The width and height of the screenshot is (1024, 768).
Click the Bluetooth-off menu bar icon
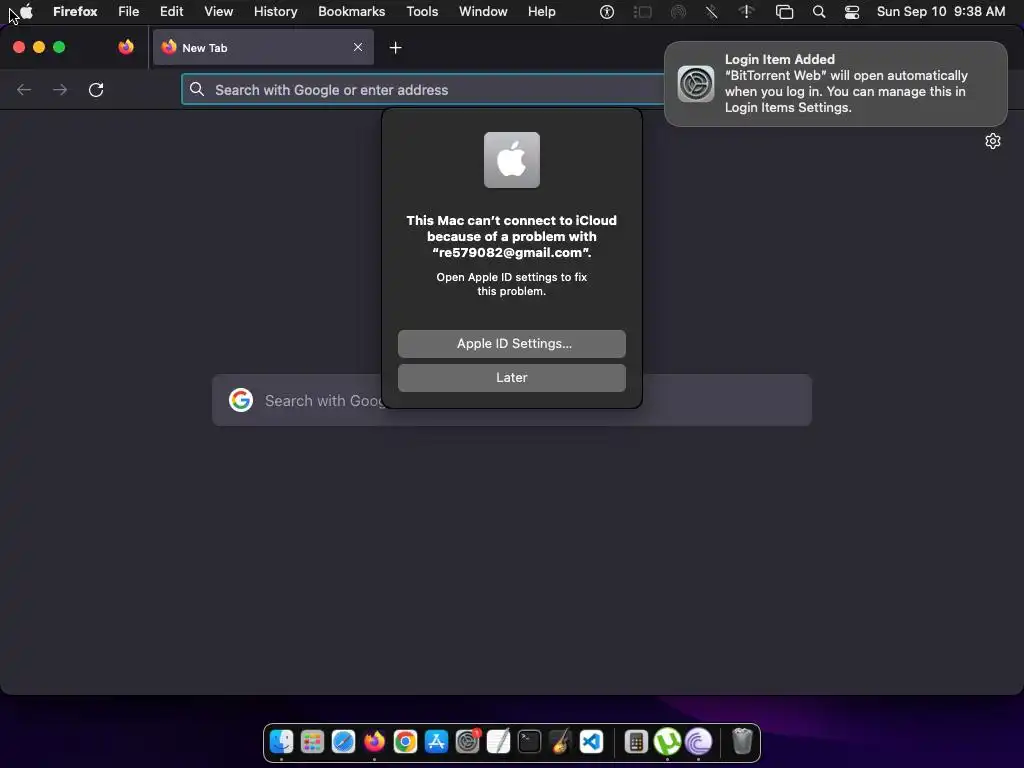[x=712, y=12]
